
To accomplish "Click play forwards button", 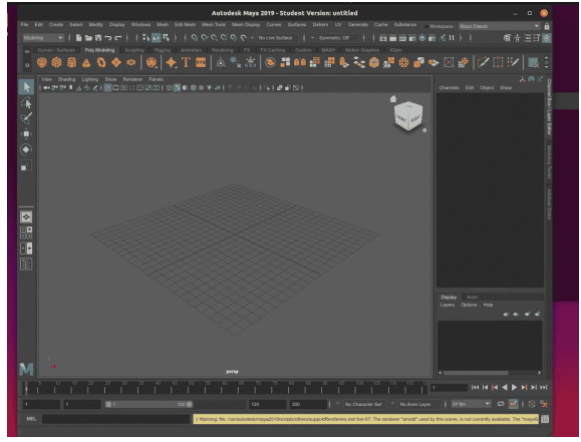I will click(x=514, y=388).
